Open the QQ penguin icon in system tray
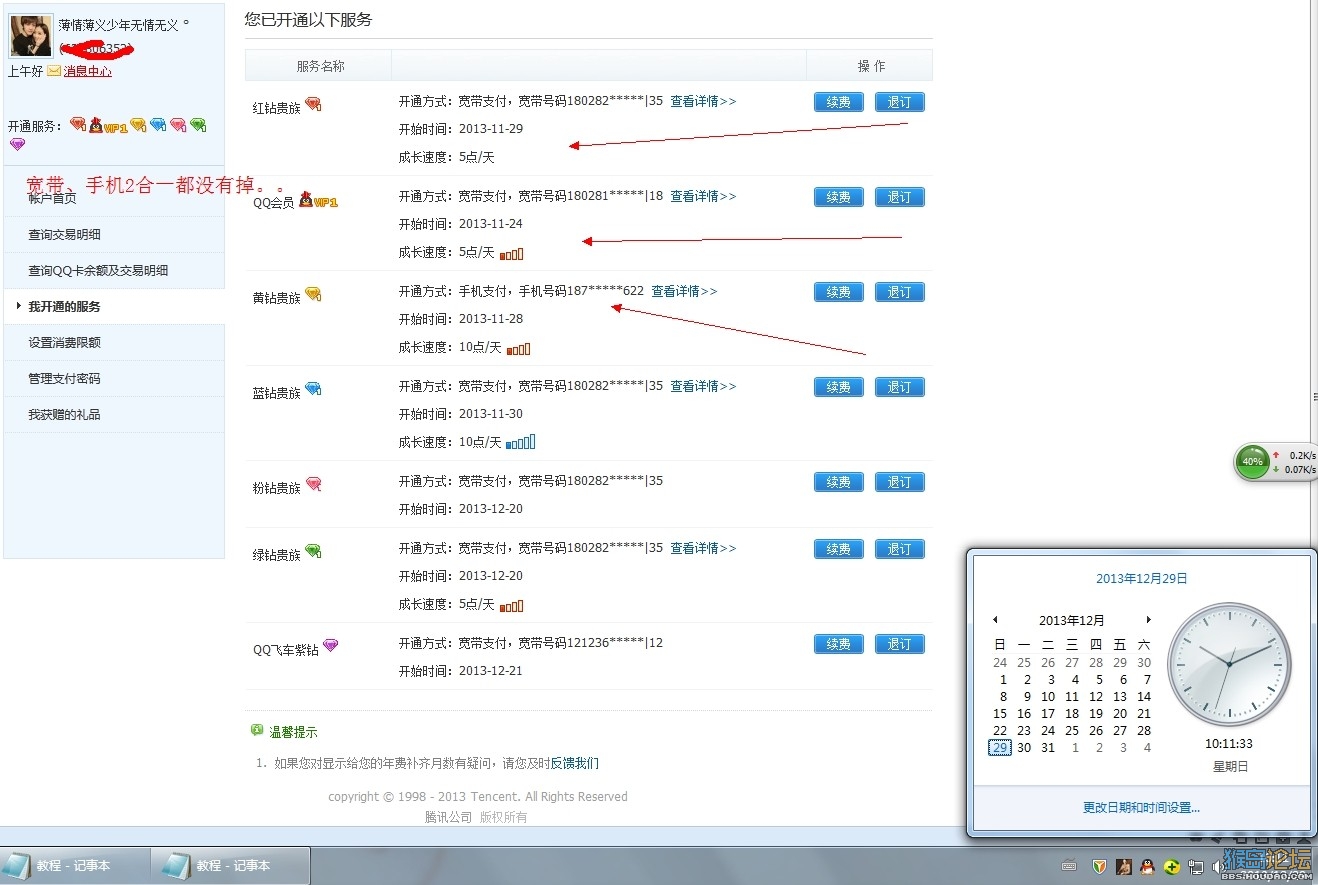This screenshot has width=1318, height=885. 1147,866
